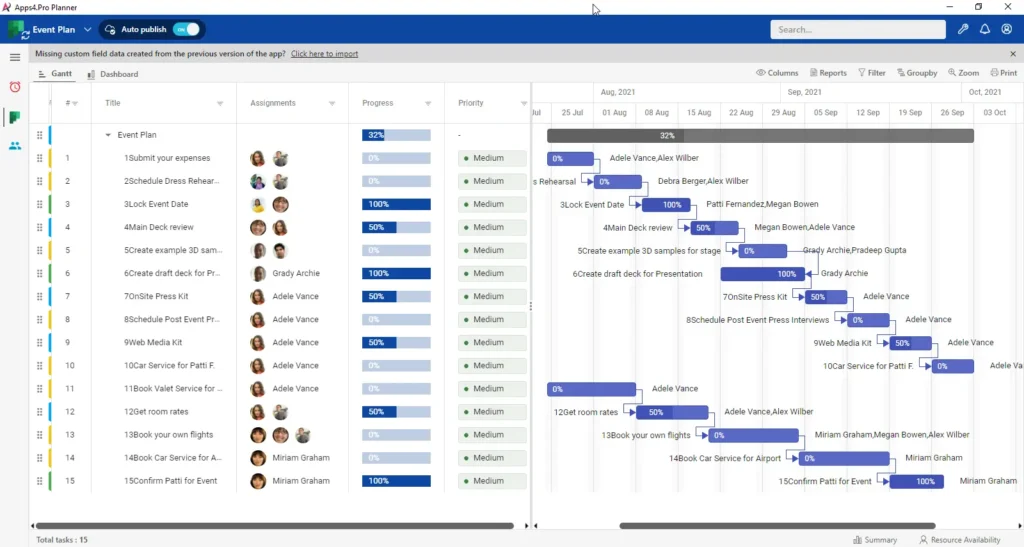Open Medium priority dropdown for task 1
1024x547 pixels.
pos(491,158)
